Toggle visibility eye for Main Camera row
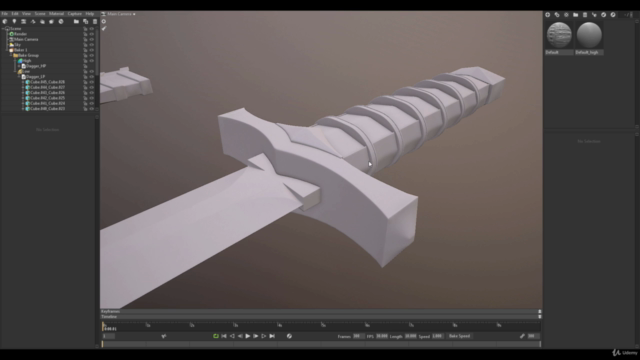 point(92,39)
